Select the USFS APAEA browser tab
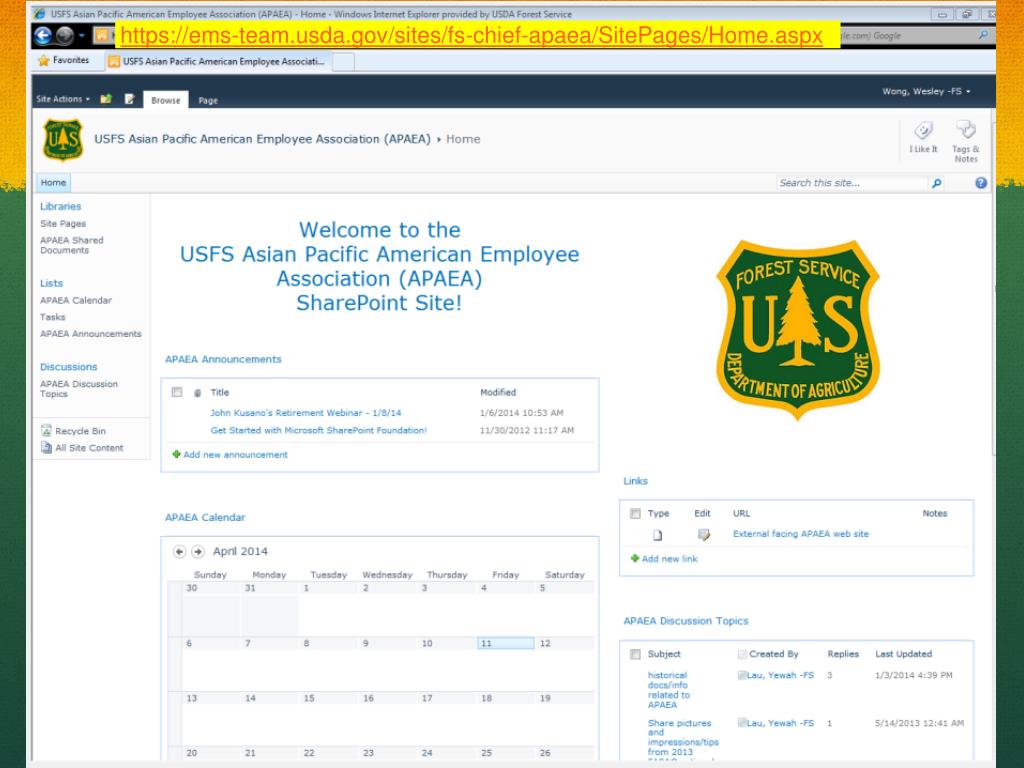 tap(217, 61)
